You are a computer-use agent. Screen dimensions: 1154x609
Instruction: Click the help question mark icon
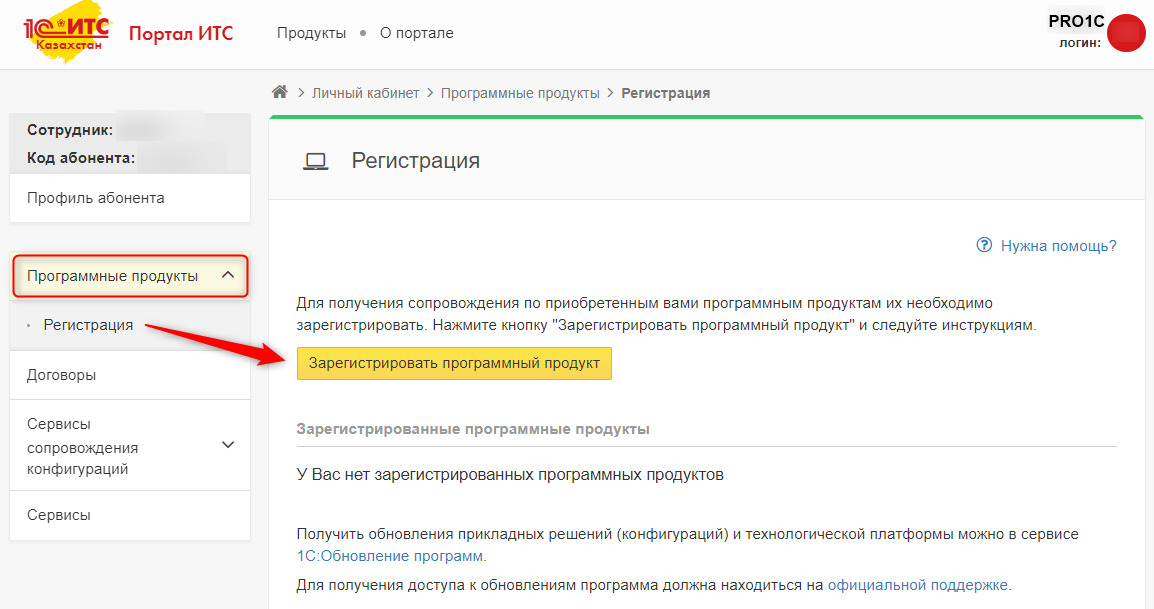coord(984,245)
